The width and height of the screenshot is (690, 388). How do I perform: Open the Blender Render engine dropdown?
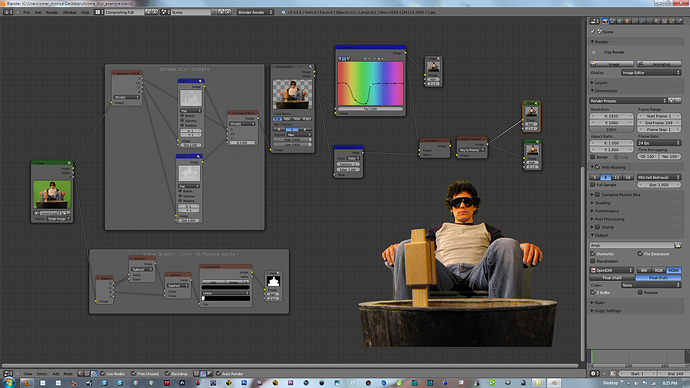[255, 12]
